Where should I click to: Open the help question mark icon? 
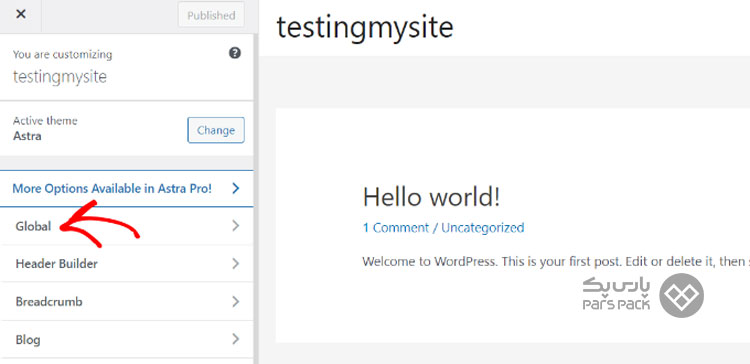(234, 53)
